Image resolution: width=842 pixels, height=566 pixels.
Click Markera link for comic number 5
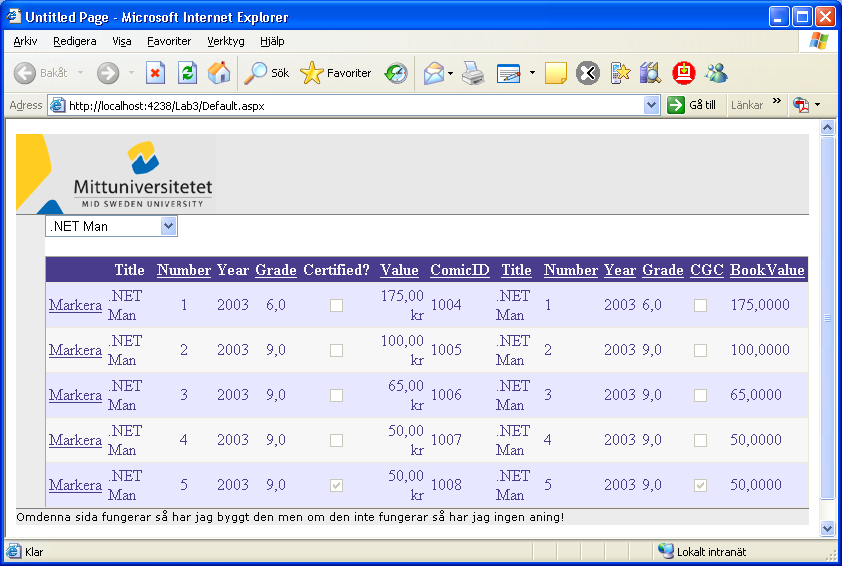point(75,485)
